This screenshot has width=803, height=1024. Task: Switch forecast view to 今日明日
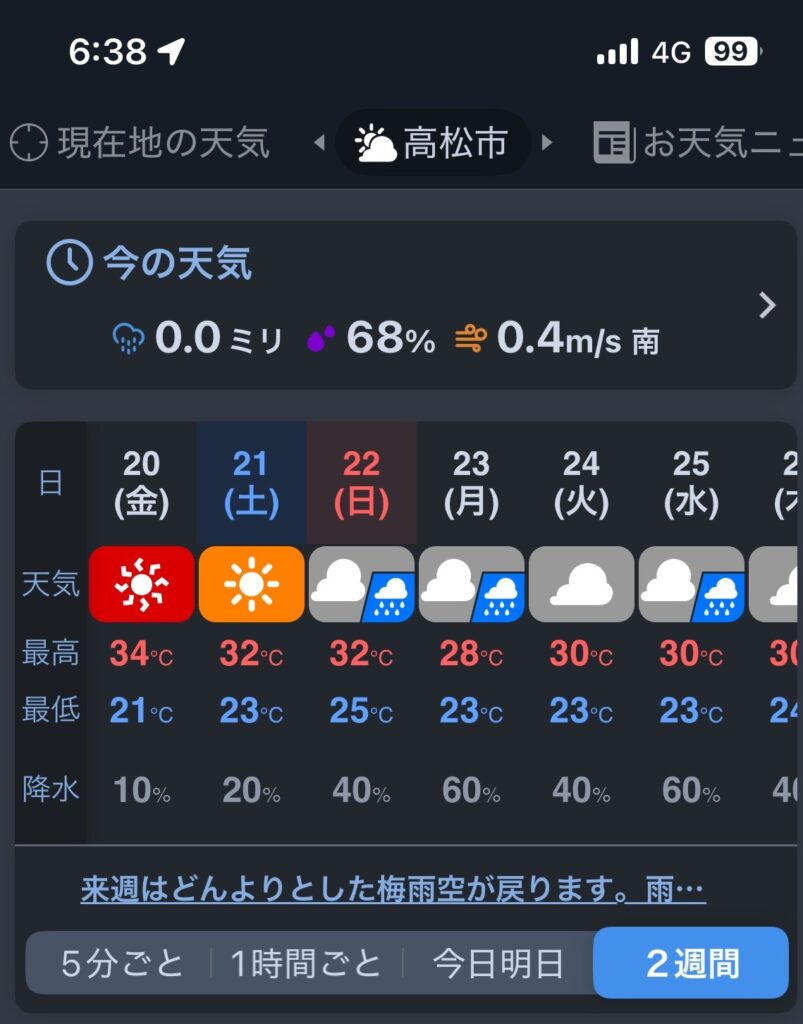(x=497, y=964)
